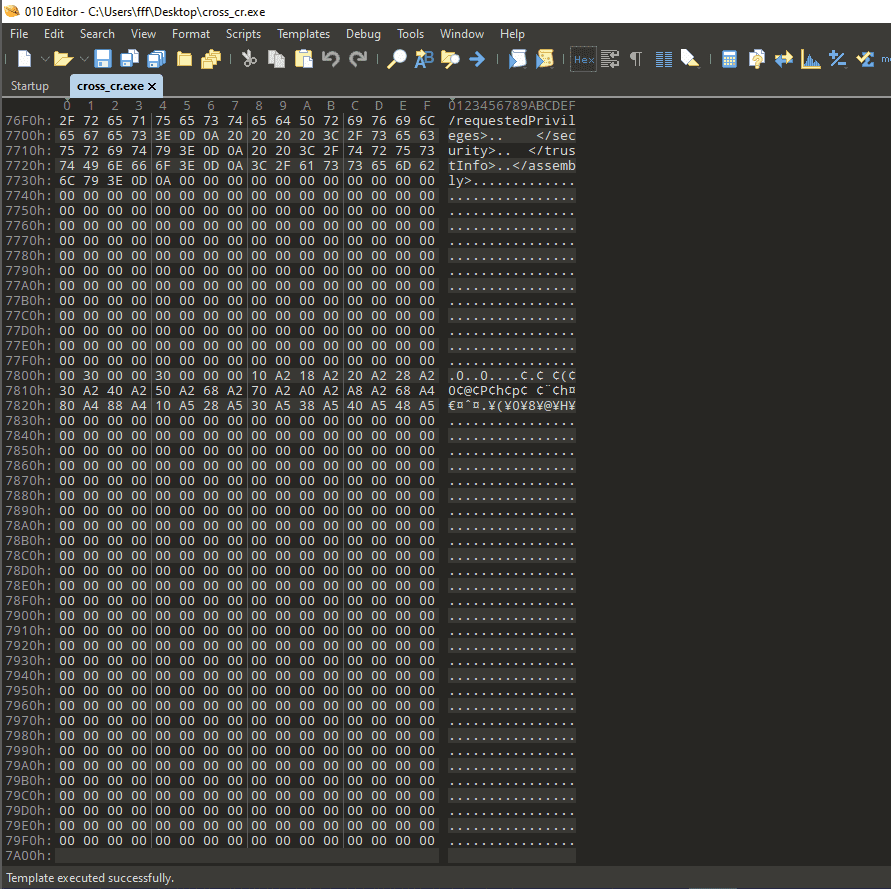Switch to the Startup tab
Viewport: 891px width, 889px height.
click(30, 86)
